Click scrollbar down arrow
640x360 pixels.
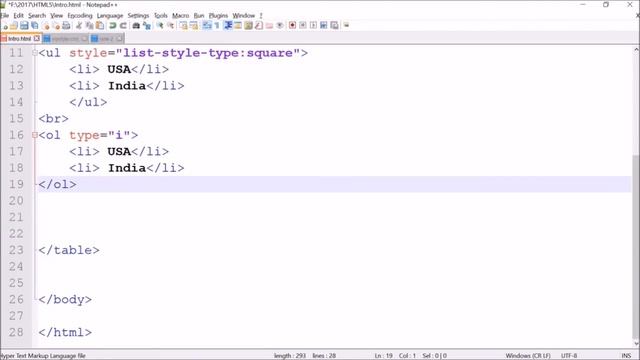(636, 344)
